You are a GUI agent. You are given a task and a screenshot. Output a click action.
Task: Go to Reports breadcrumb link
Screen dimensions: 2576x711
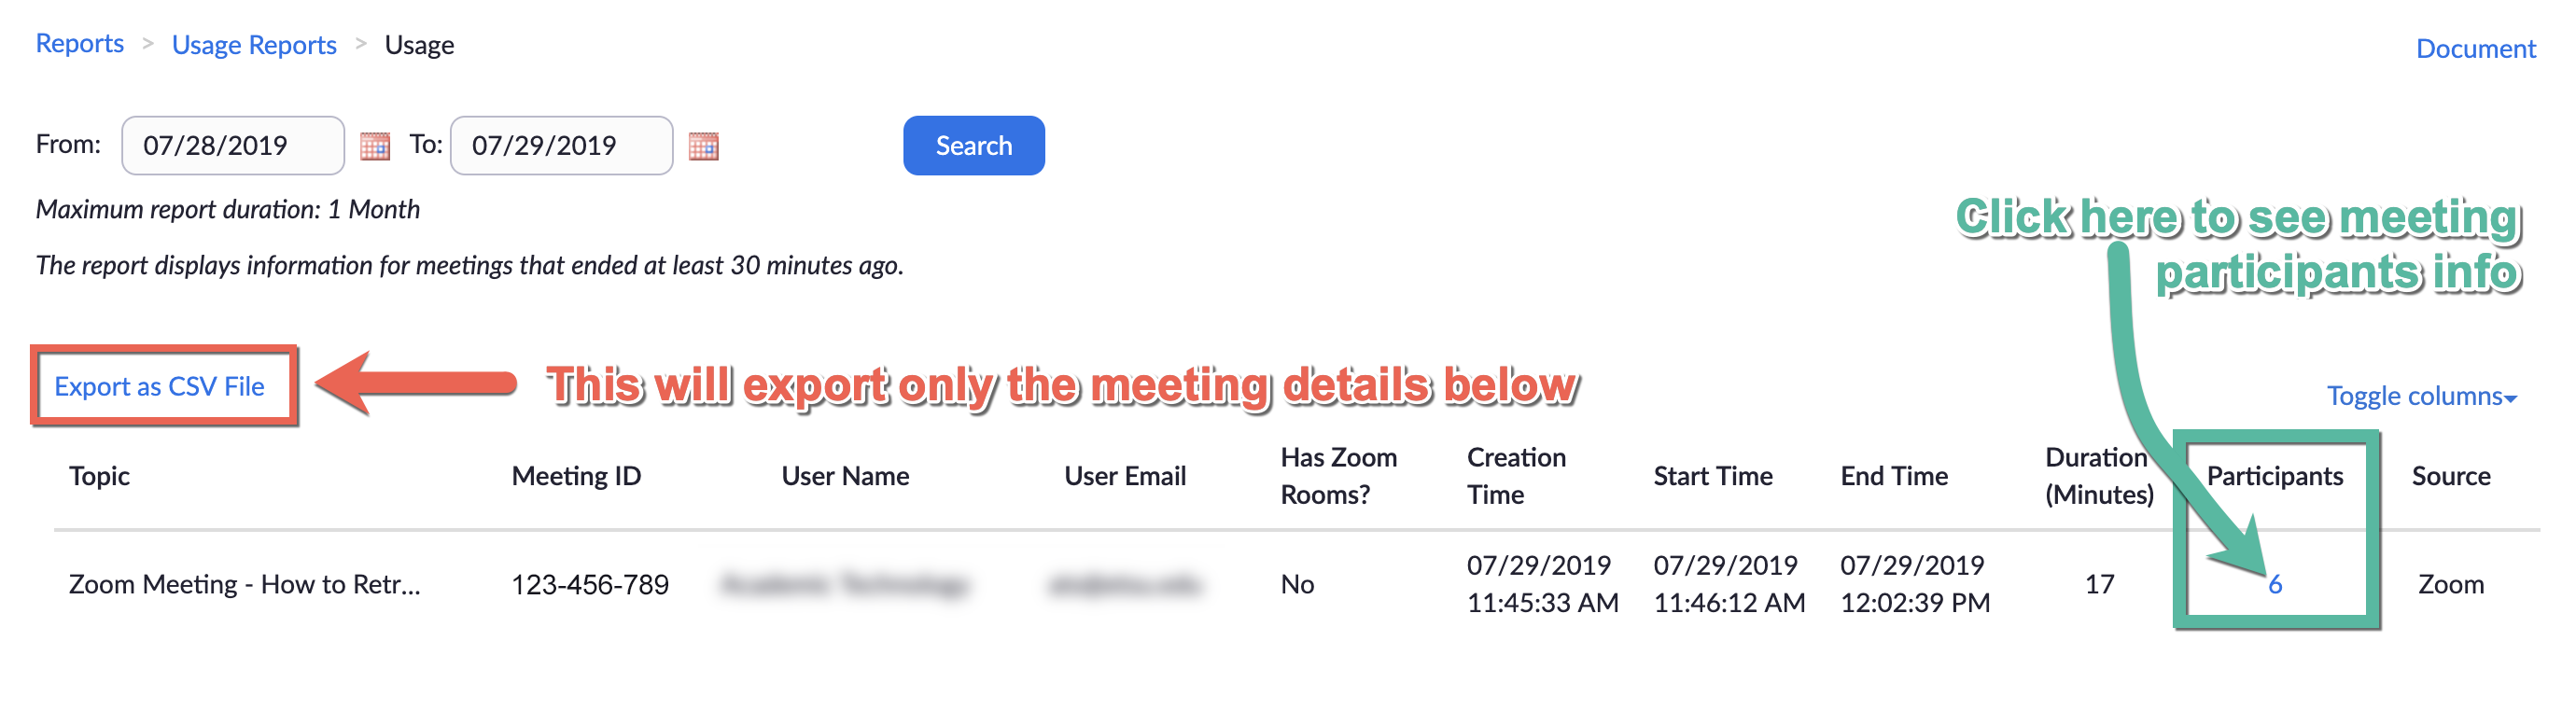80,44
